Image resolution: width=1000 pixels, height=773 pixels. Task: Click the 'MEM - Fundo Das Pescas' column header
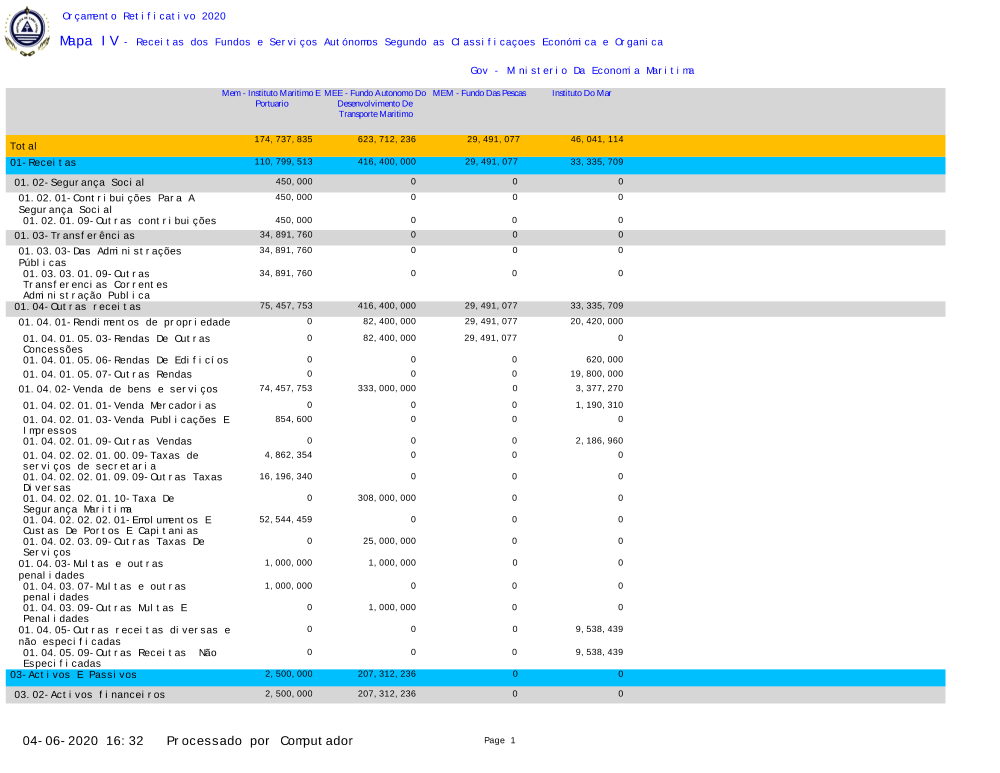tap(480, 93)
